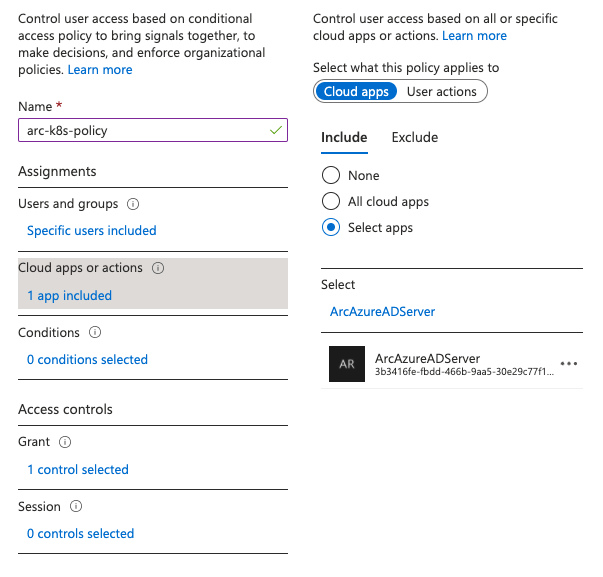The image size is (603, 577).
Task: Open 1 app included link
Action: (x=69, y=295)
